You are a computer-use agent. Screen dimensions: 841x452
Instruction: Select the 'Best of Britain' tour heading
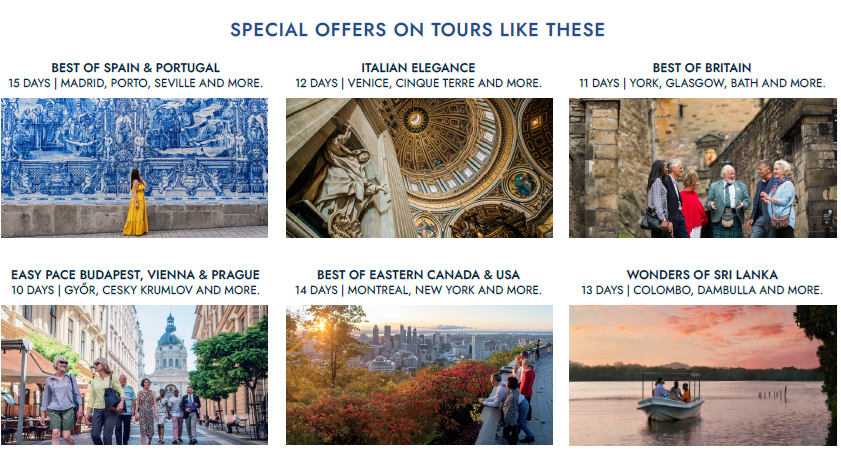point(702,68)
